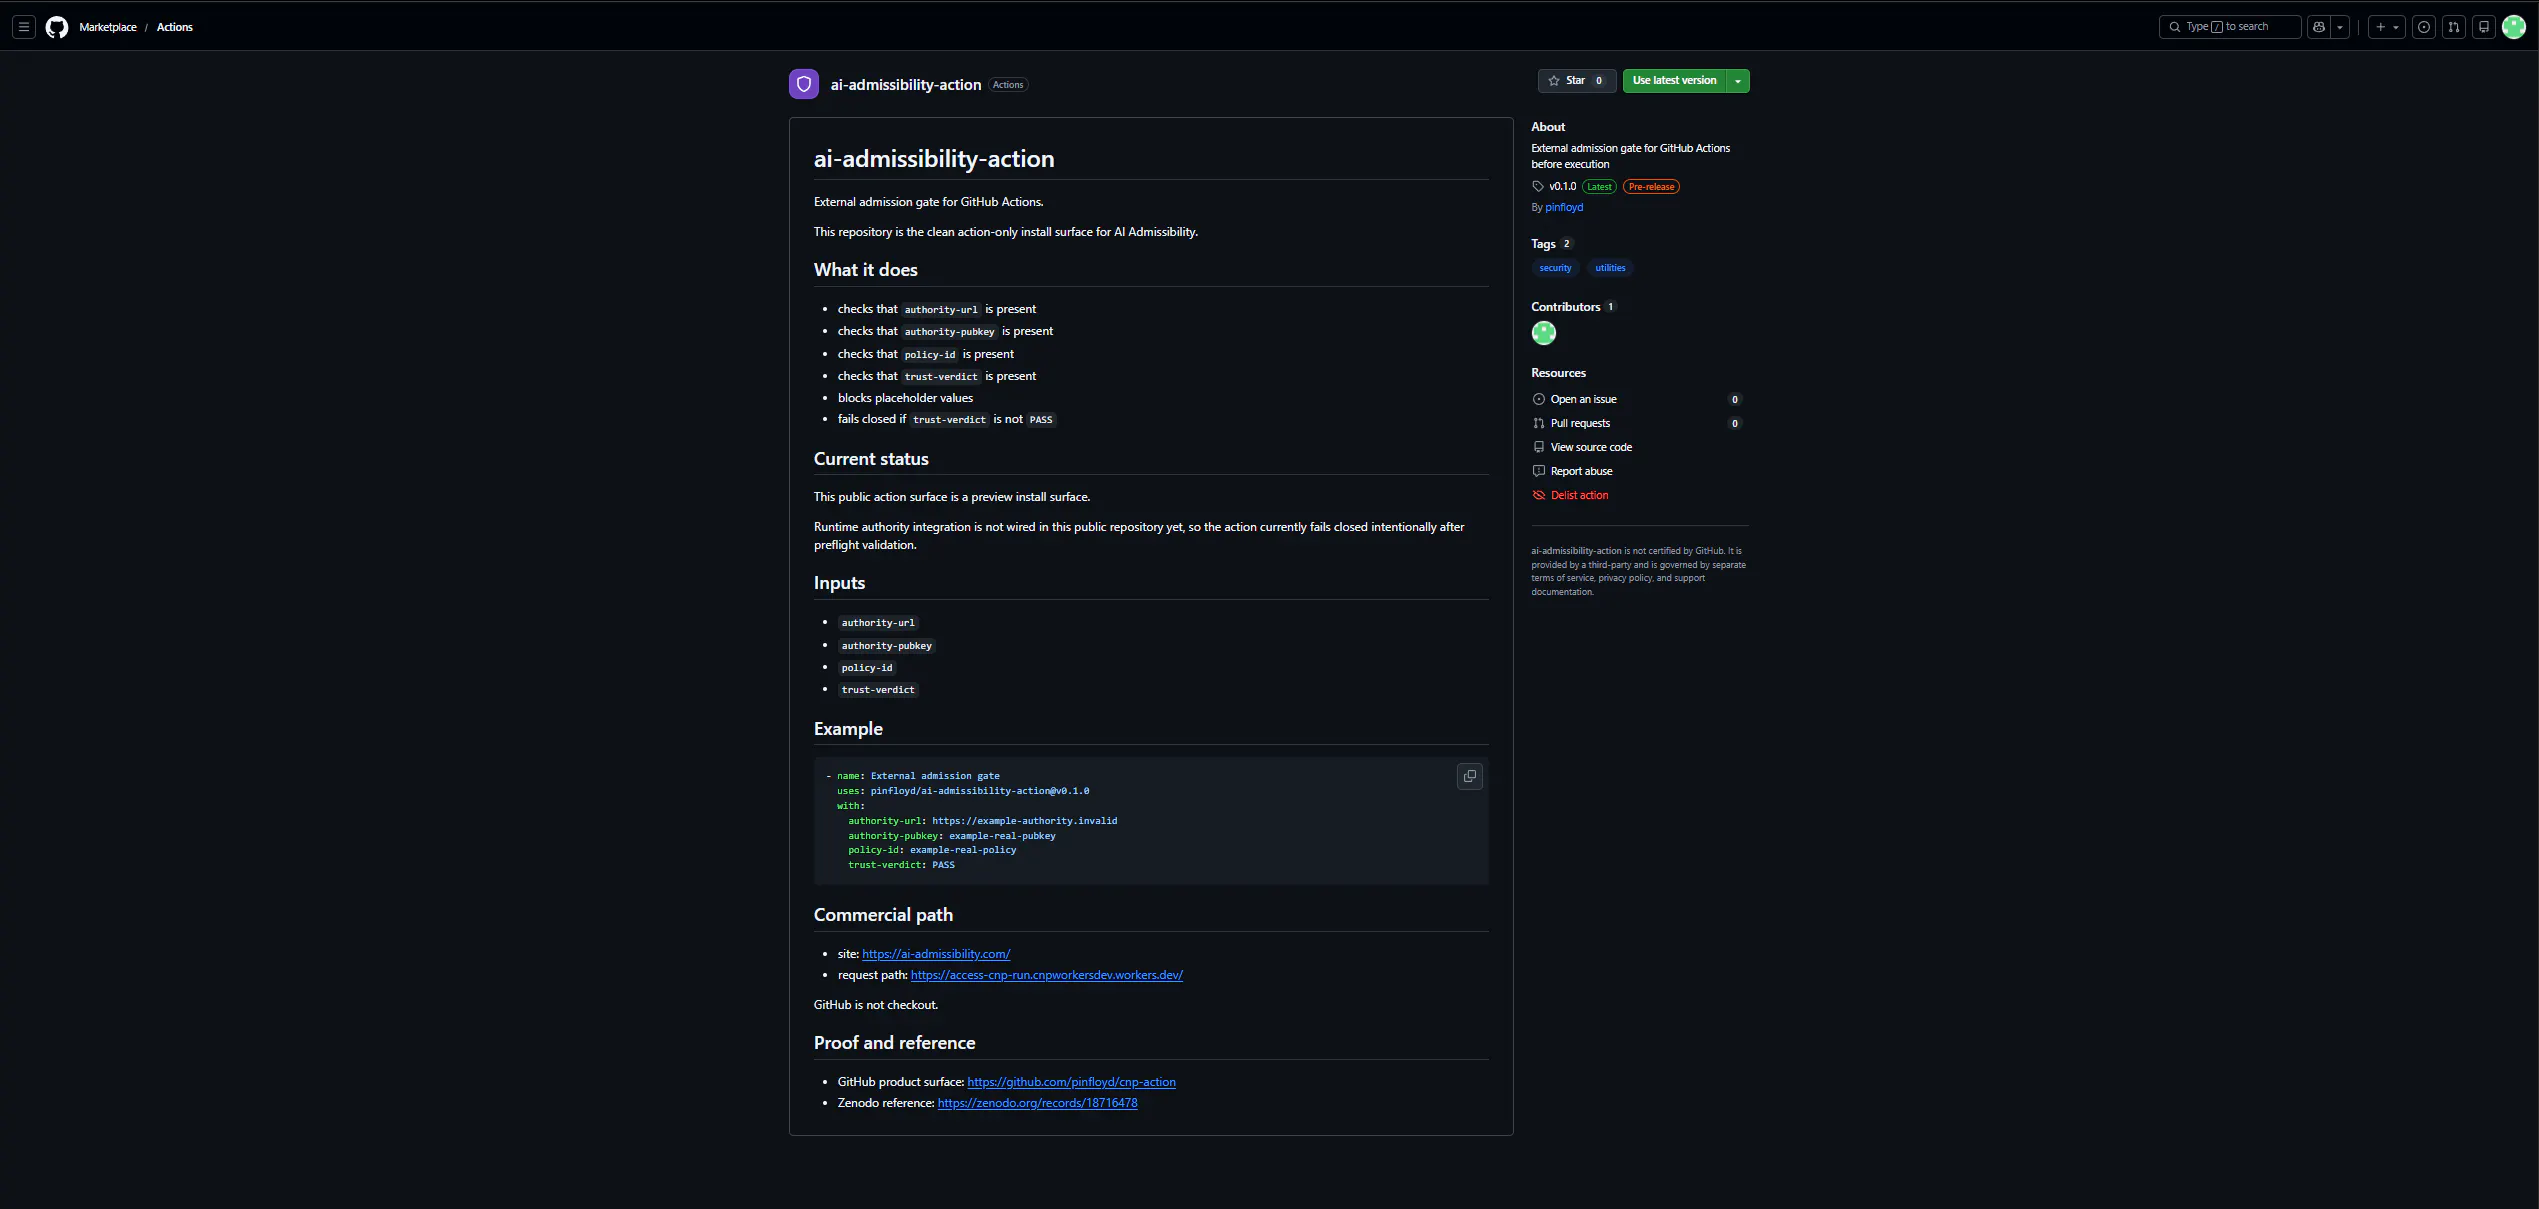Filter by the utilities tag
2539x1209 pixels.
click(x=1610, y=268)
